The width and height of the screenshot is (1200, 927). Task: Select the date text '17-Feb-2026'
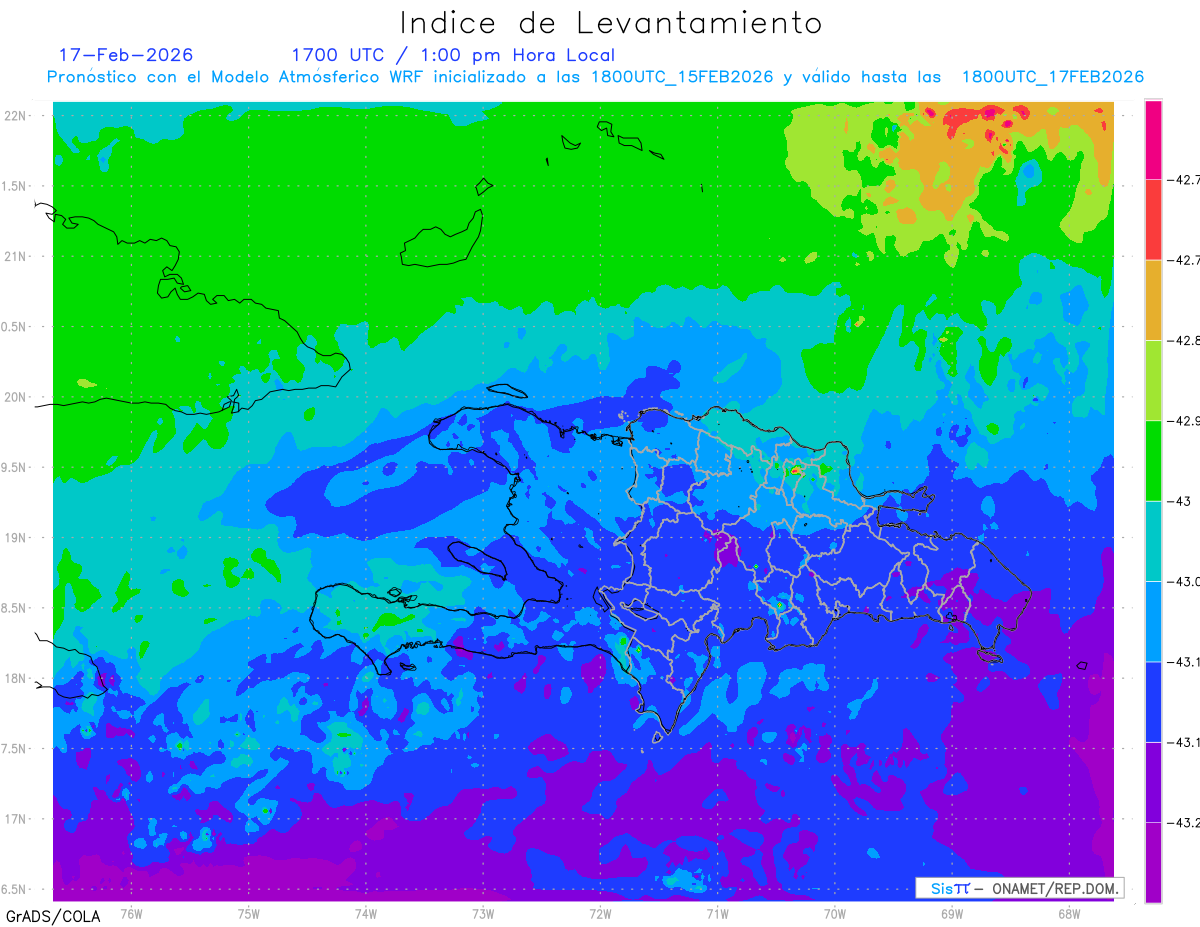point(126,55)
